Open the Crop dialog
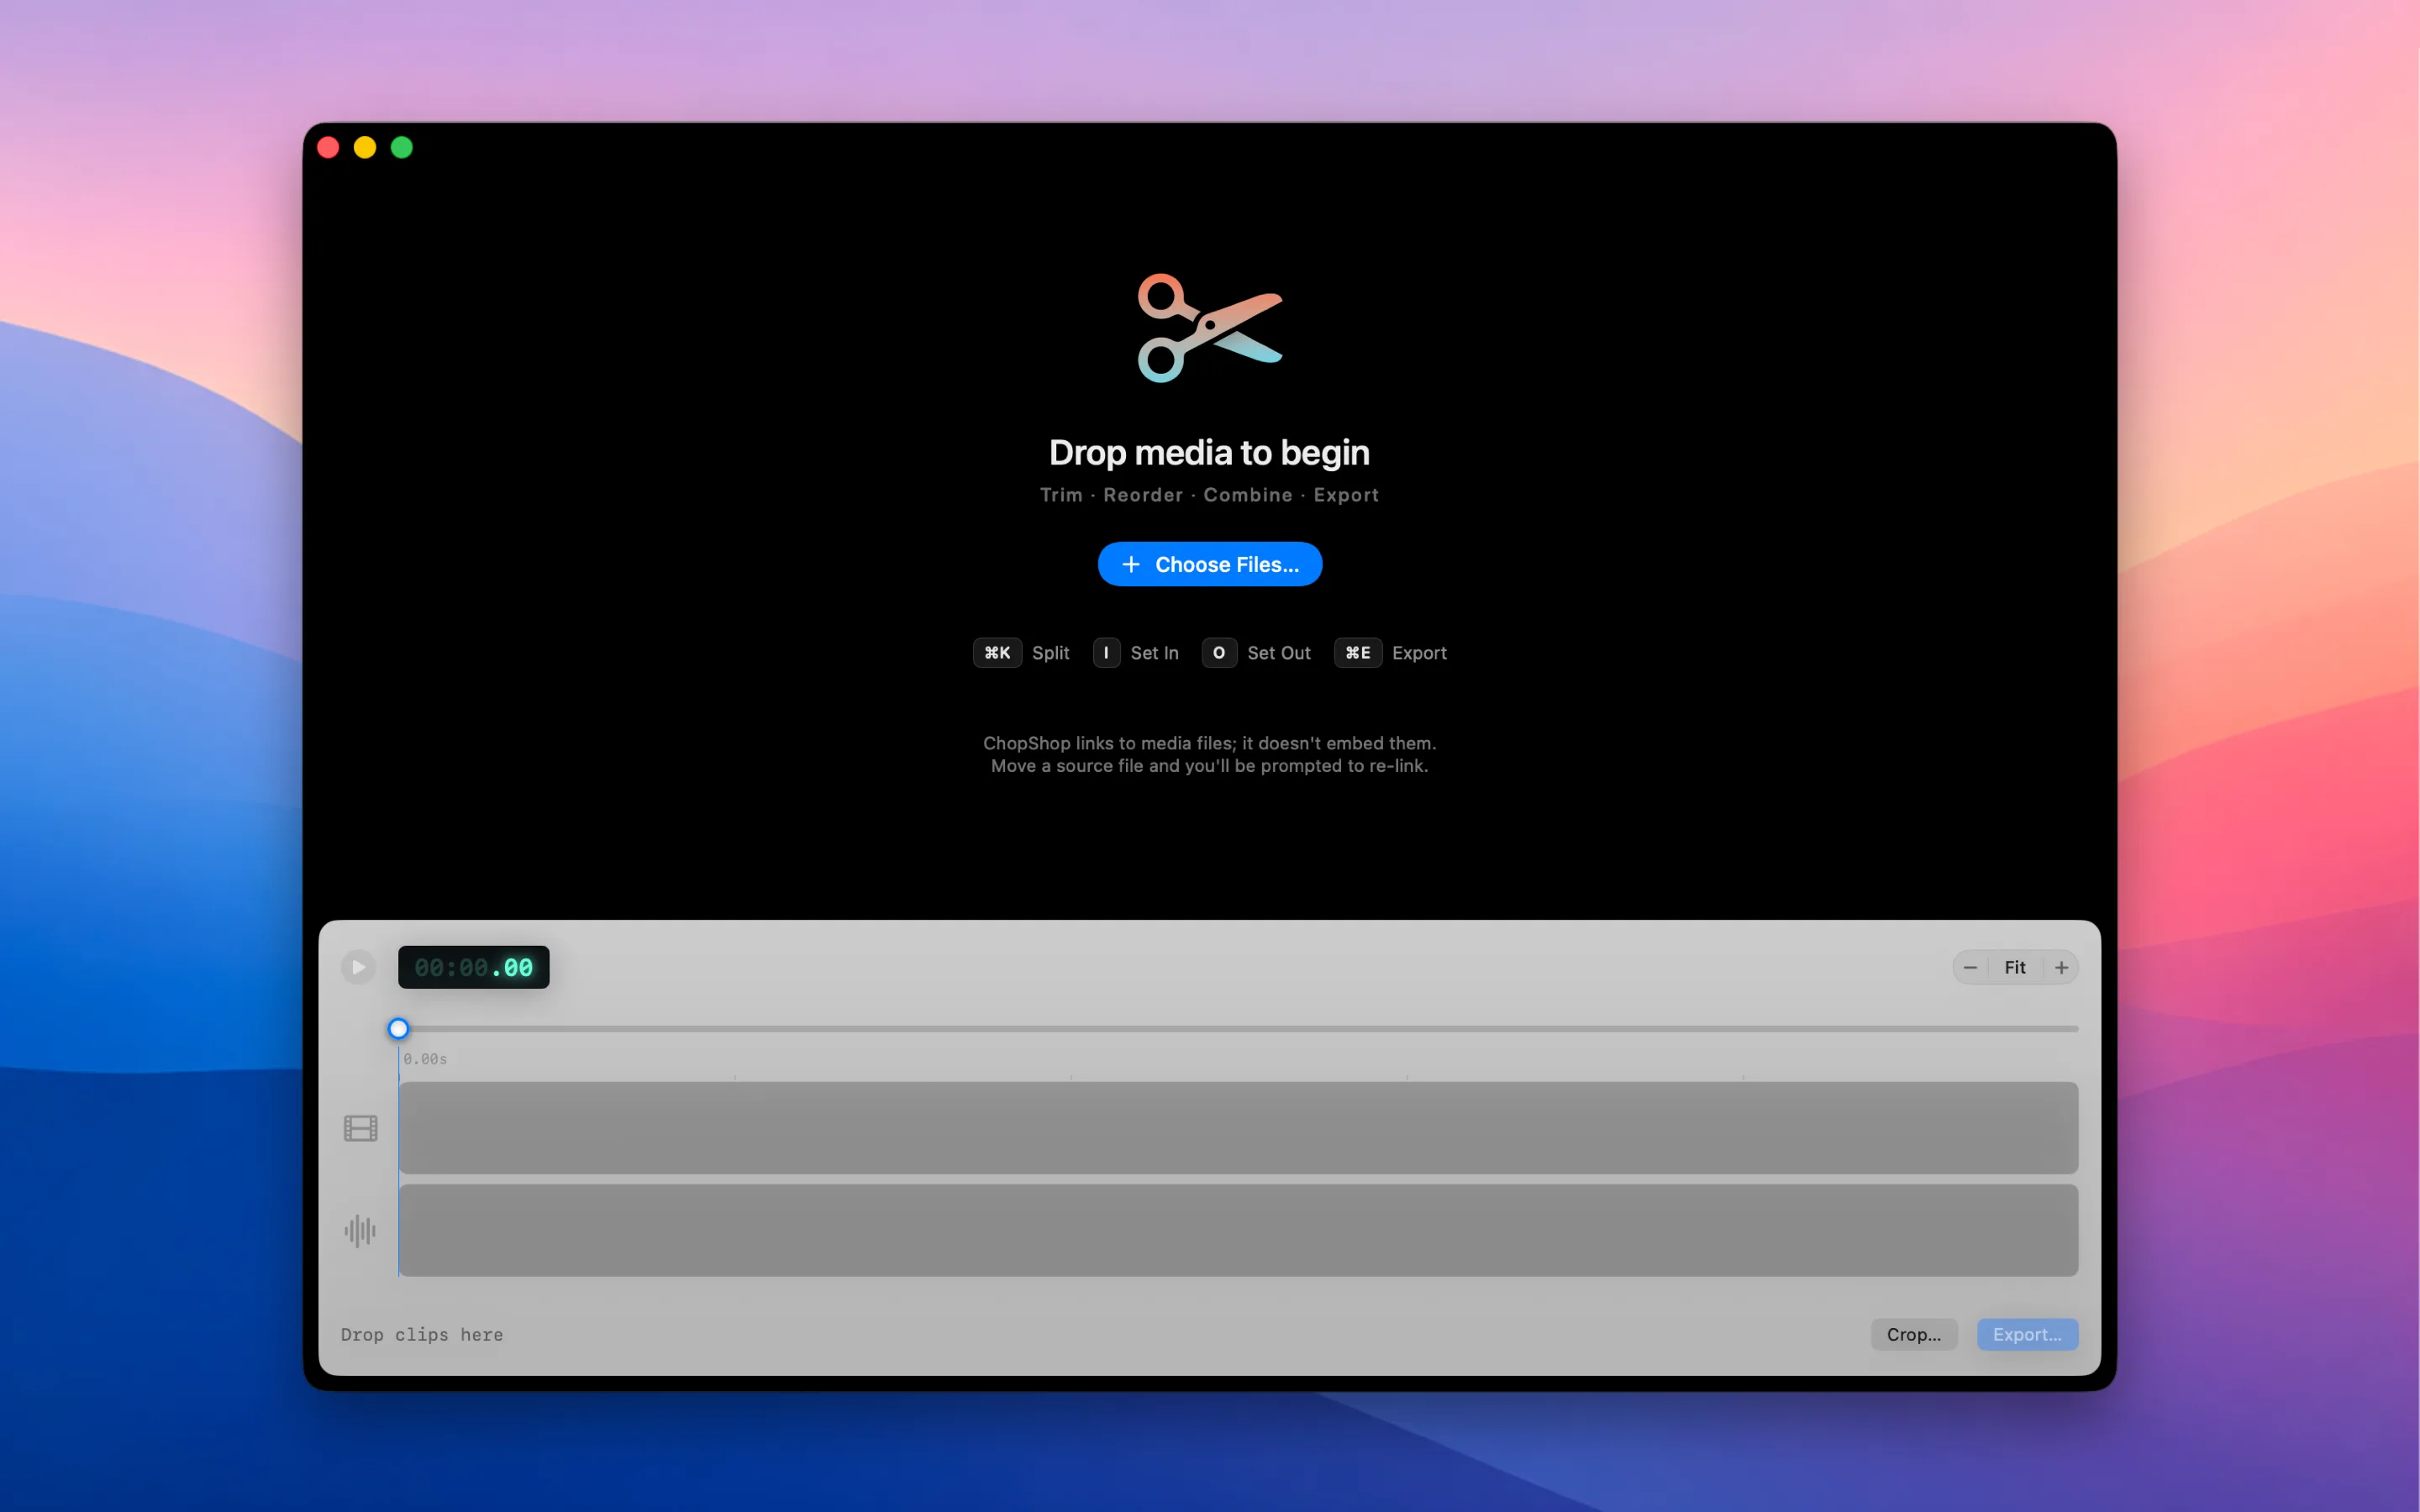This screenshot has height=1512, width=2420. [x=1913, y=1334]
